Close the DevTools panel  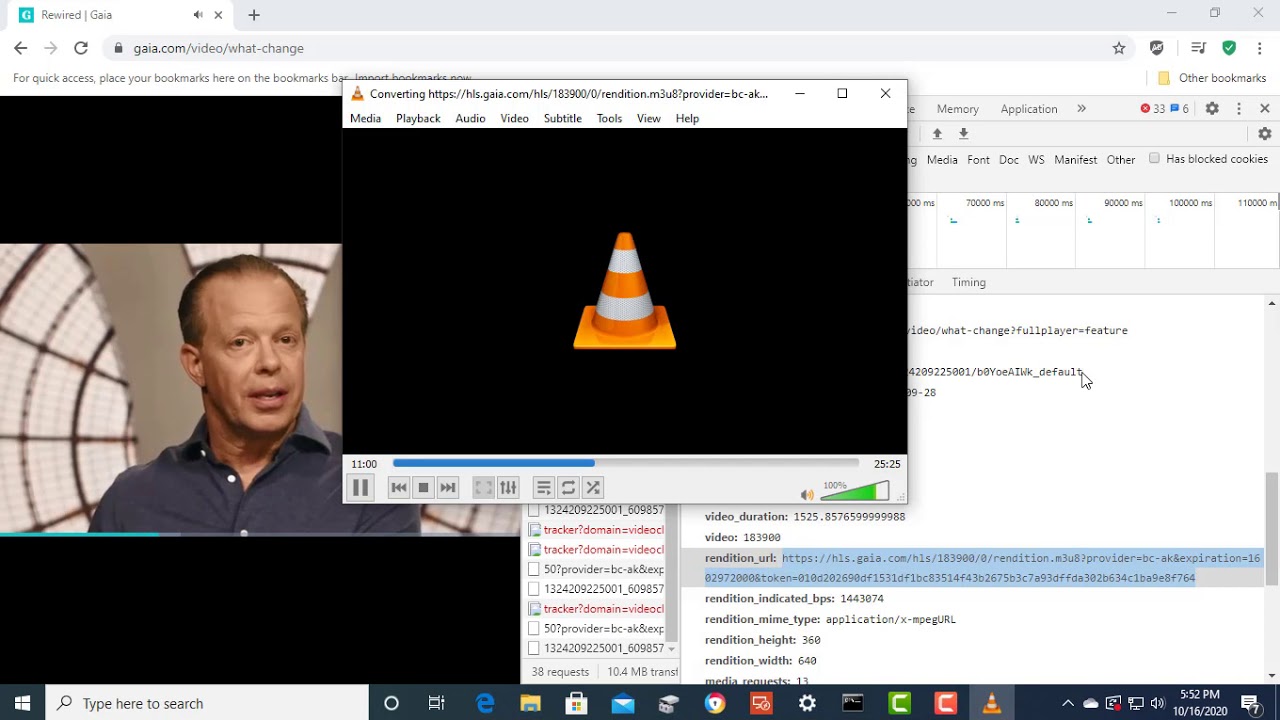coord(1265,109)
